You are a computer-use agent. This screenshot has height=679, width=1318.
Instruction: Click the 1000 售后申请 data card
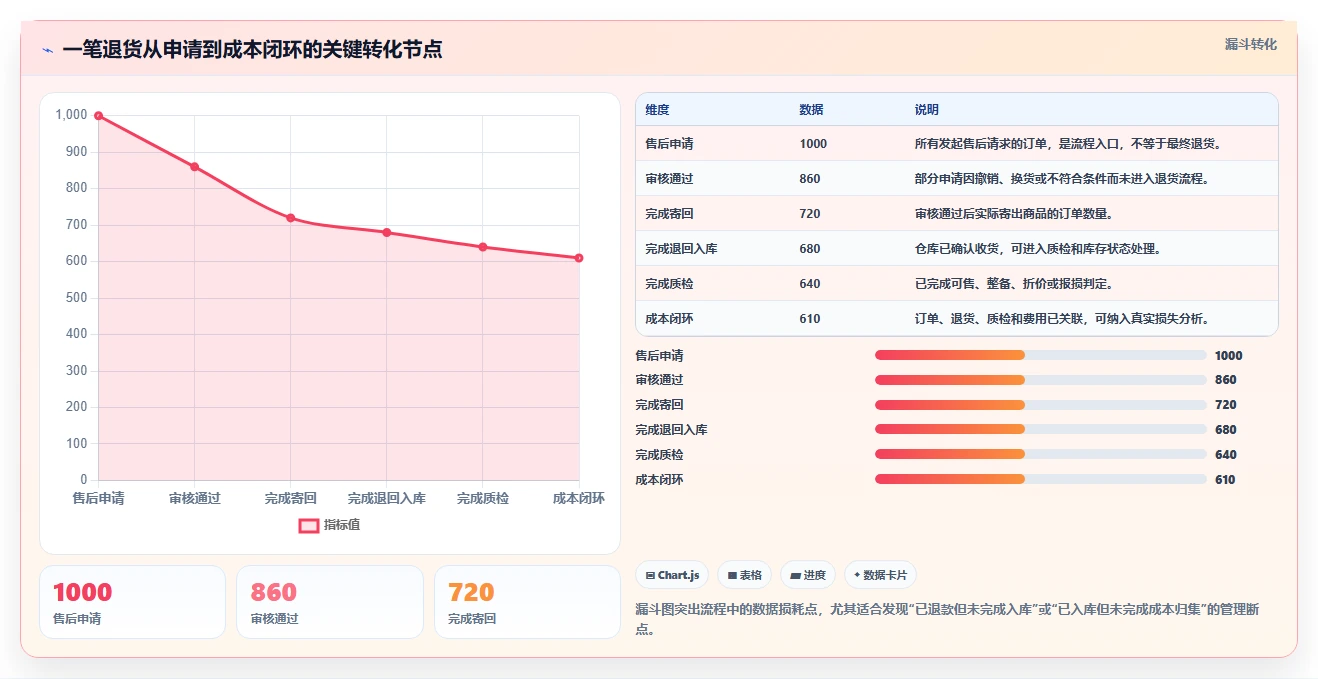pyautogui.click(x=132, y=602)
